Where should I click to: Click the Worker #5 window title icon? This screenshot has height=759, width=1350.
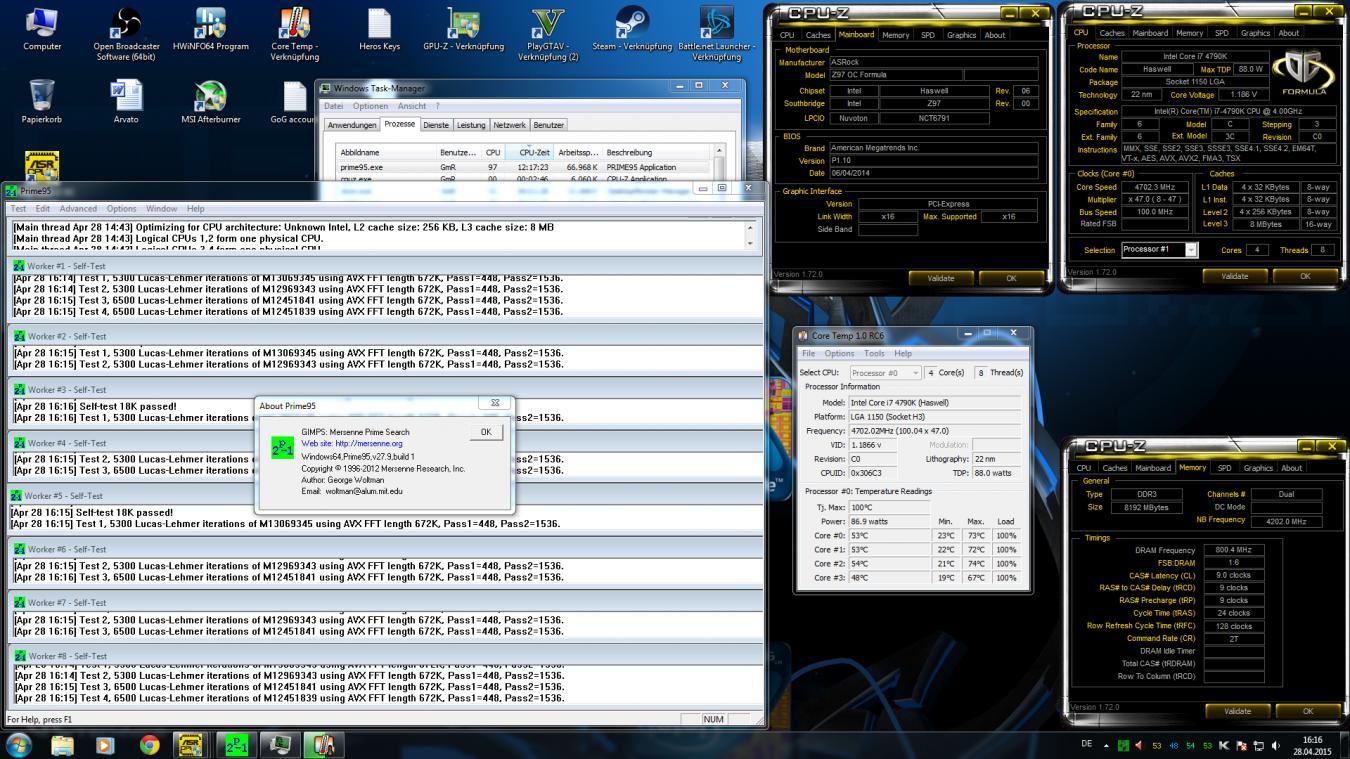pyautogui.click(x=16, y=495)
